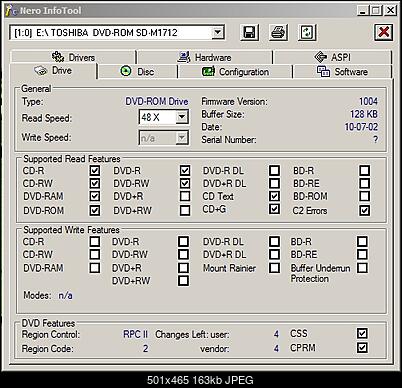The image size is (402, 388).
Task: Toggle BD-ROM read feature checkbox
Action: 365,196
